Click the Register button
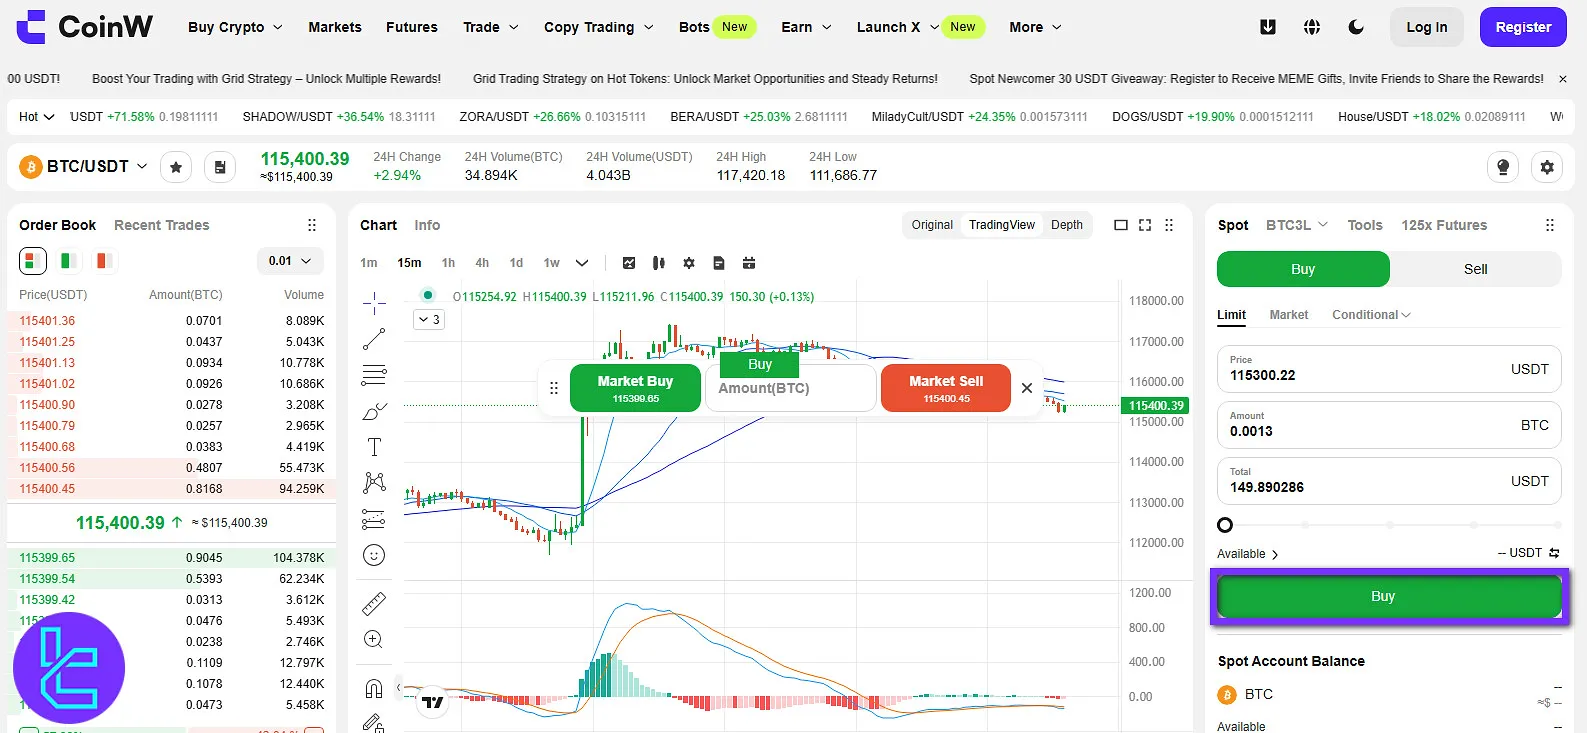1587x733 pixels. point(1523,27)
